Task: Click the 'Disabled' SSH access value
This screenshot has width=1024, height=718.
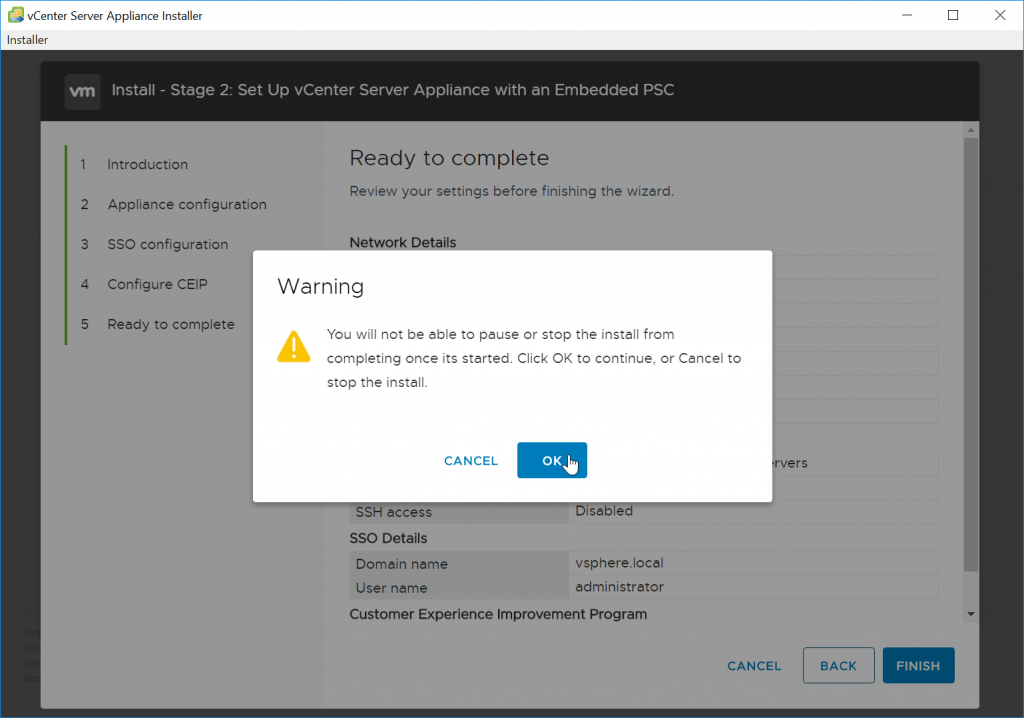Action: point(604,511)
